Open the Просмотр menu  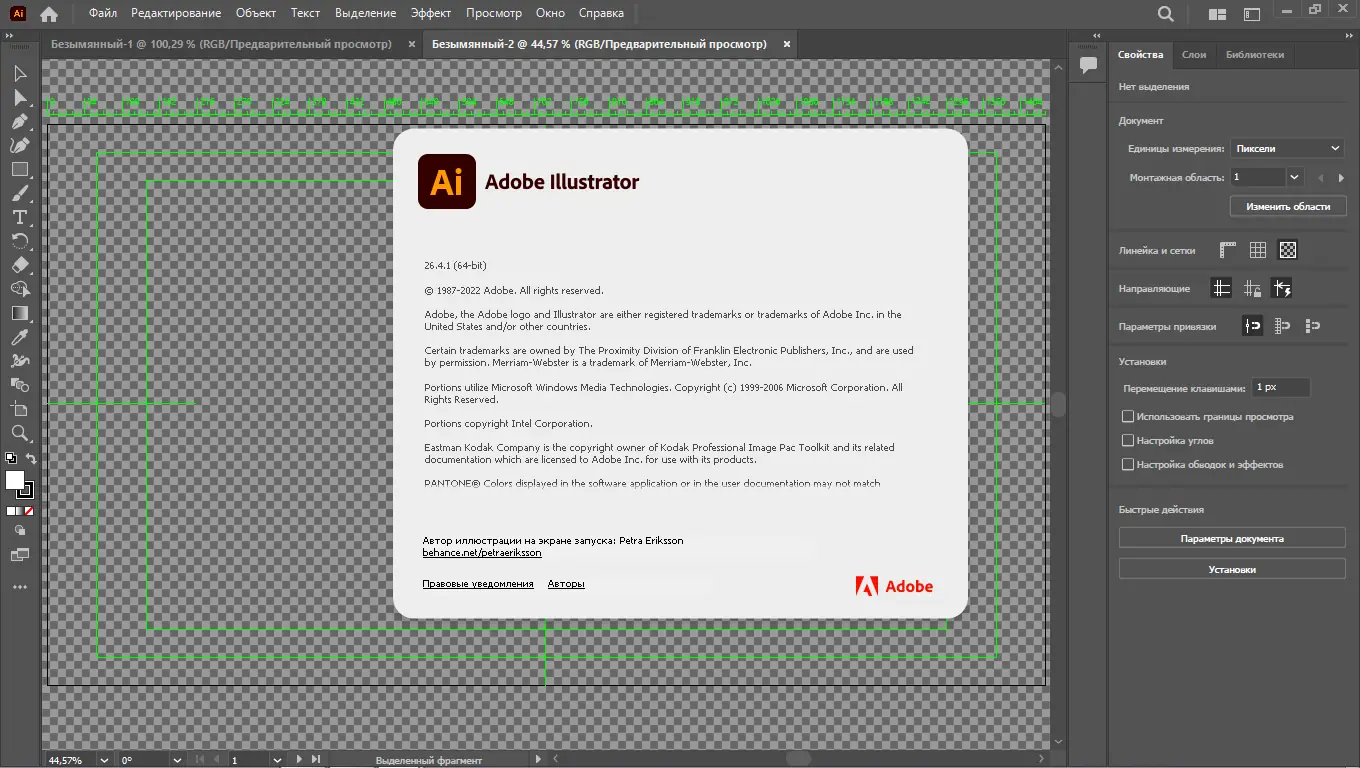coord(494,13)
